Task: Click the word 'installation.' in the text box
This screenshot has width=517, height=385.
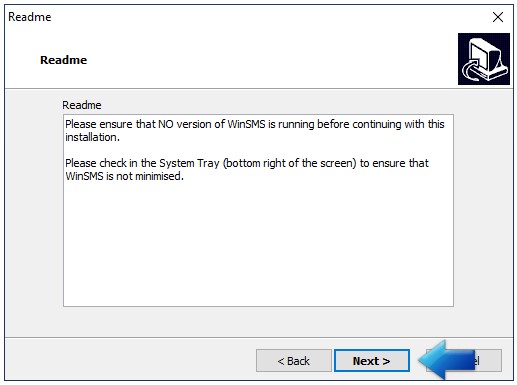Action: [92, 137]
